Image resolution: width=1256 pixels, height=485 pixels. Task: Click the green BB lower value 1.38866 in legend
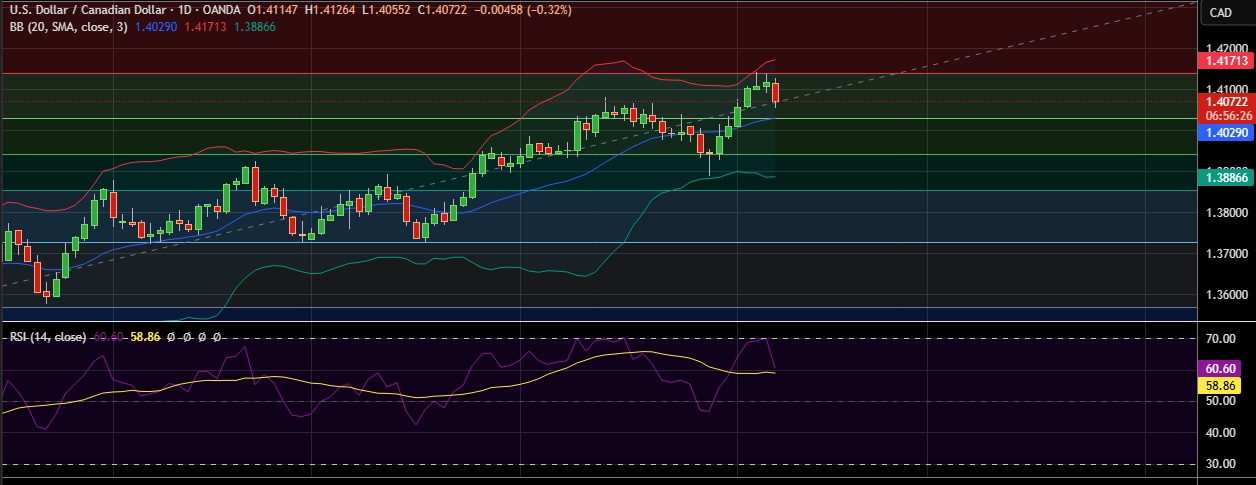pos(254,26)
